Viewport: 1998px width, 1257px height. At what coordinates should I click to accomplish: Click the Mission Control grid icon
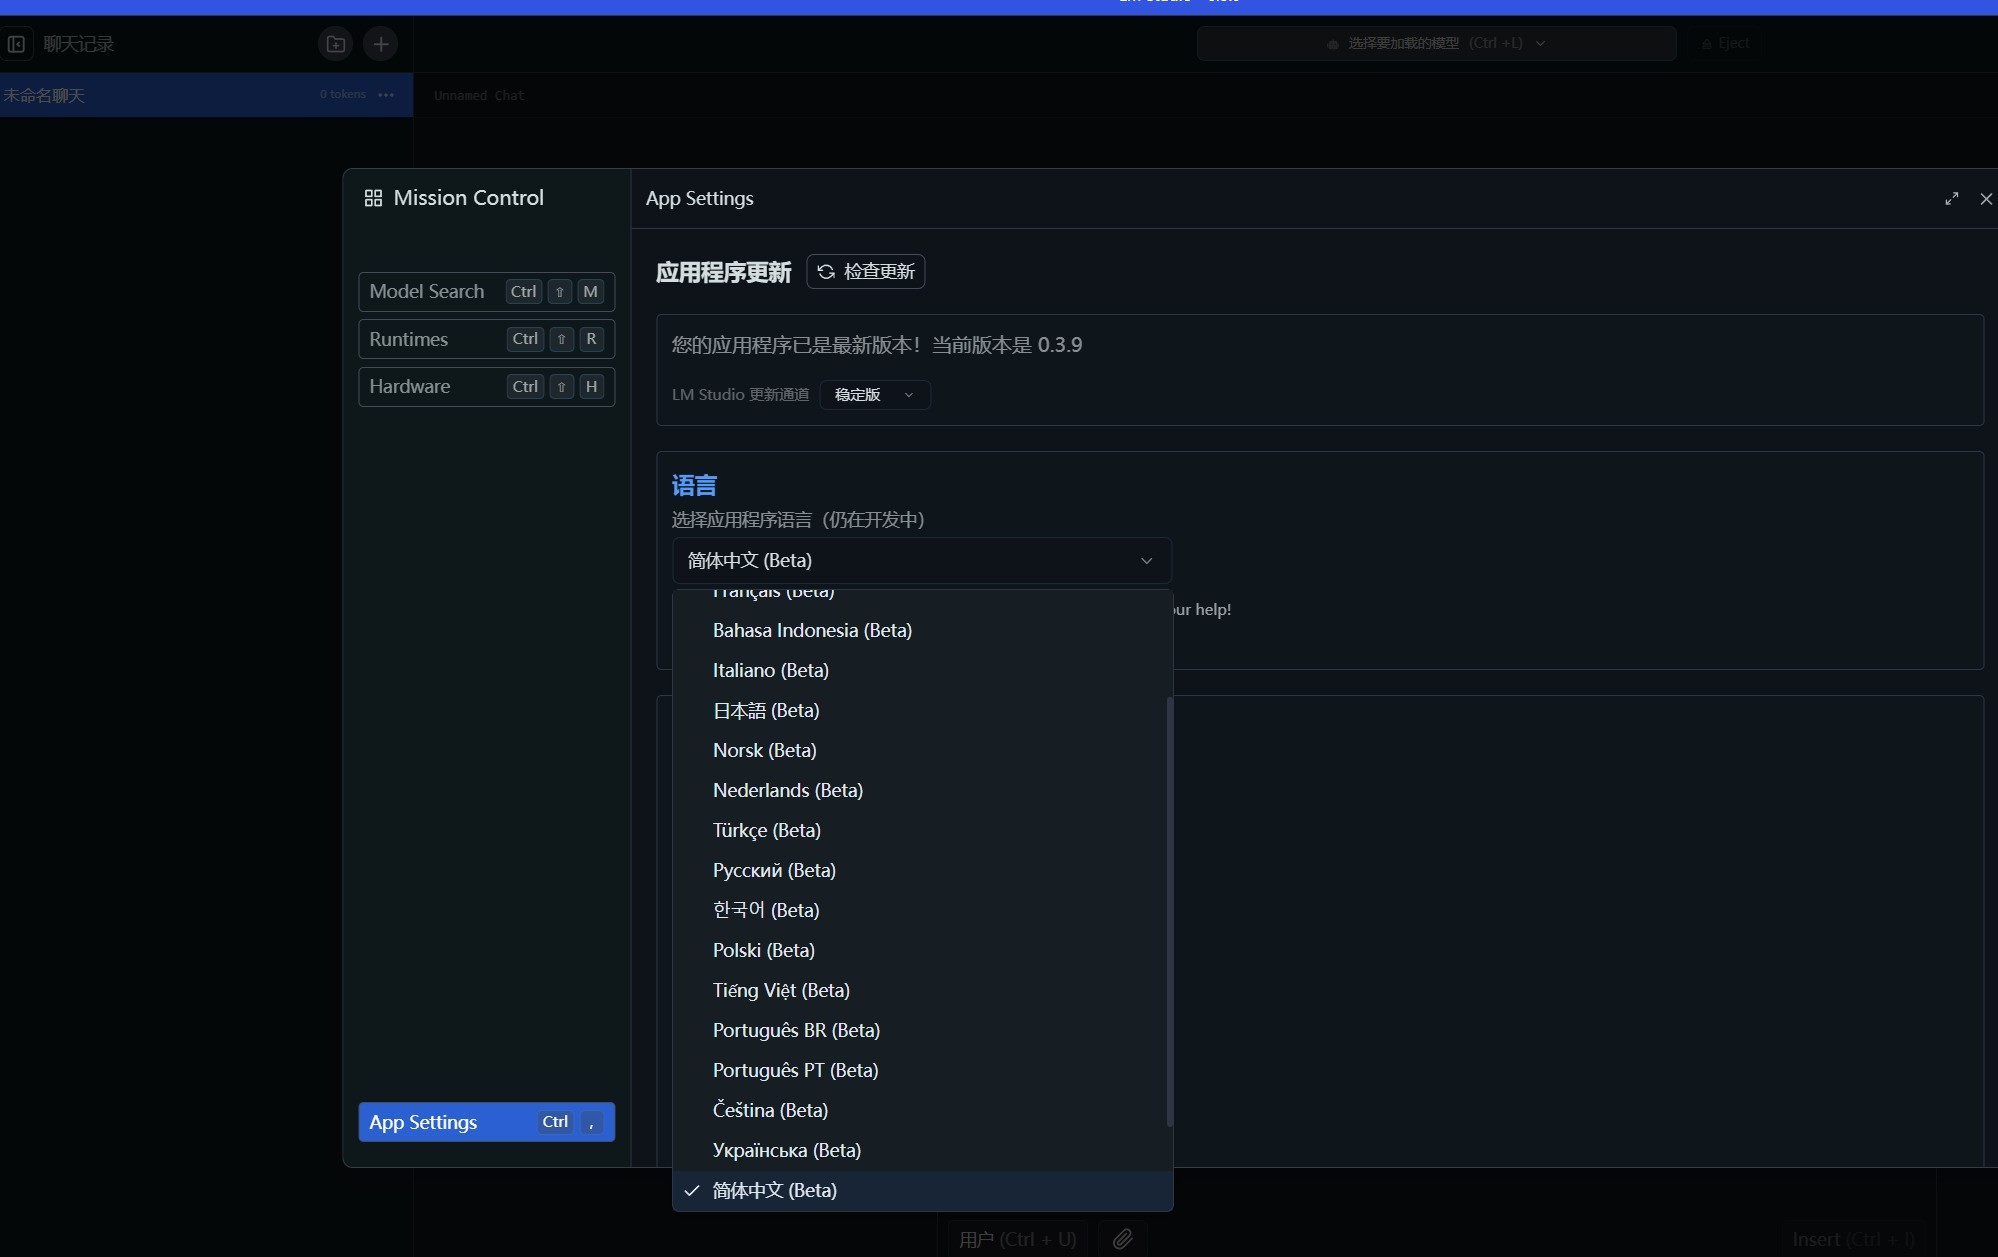point(373,198)
